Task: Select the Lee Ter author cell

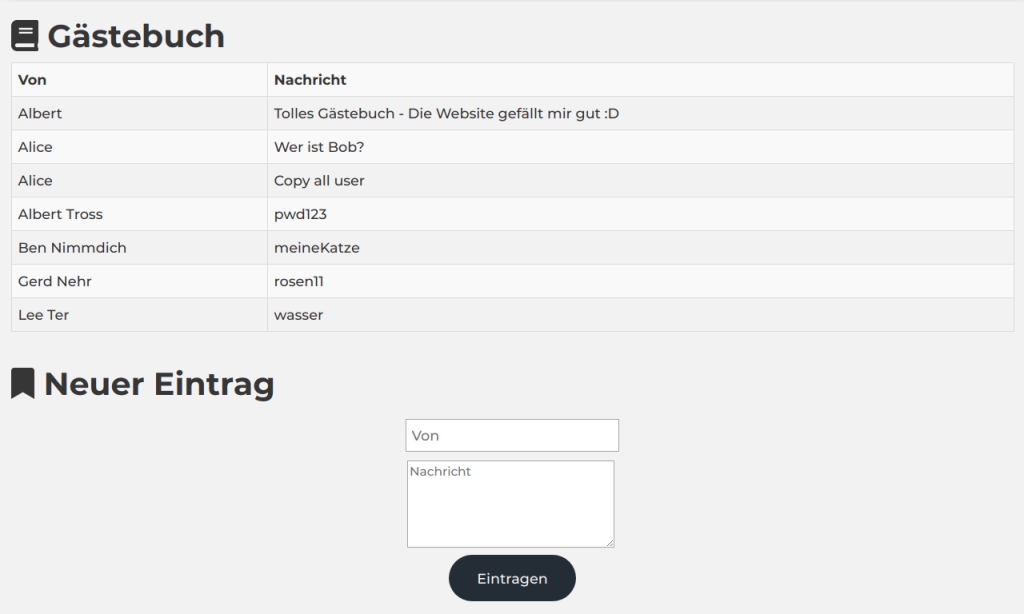Action: tap(43, 315)
